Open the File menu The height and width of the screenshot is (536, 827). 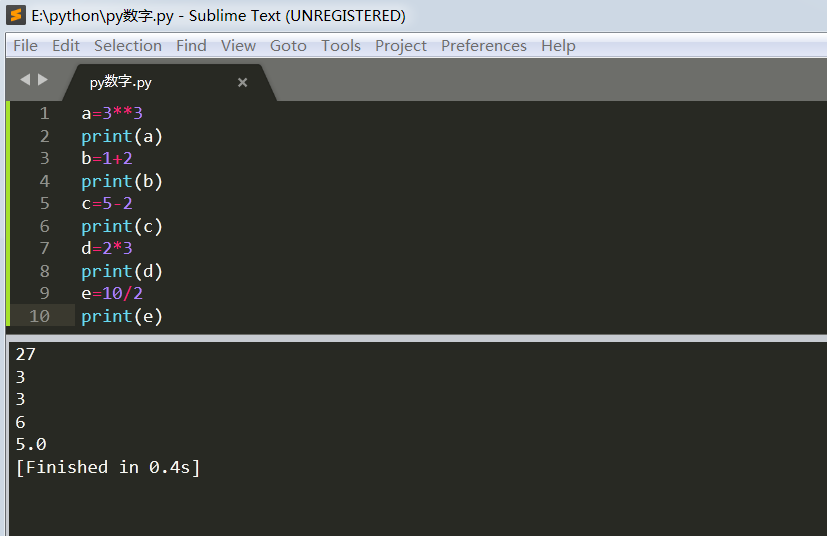[25, 46]
